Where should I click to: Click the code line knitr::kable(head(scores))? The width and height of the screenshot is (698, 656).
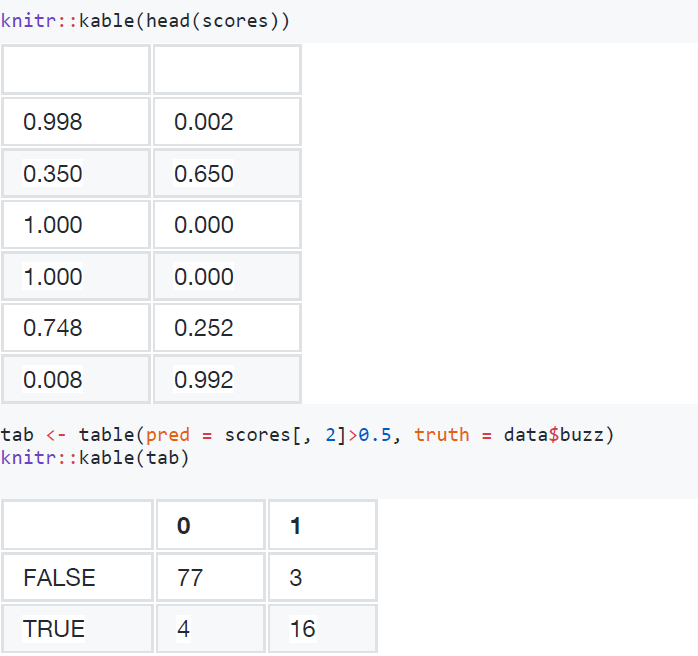pos(145,20)
